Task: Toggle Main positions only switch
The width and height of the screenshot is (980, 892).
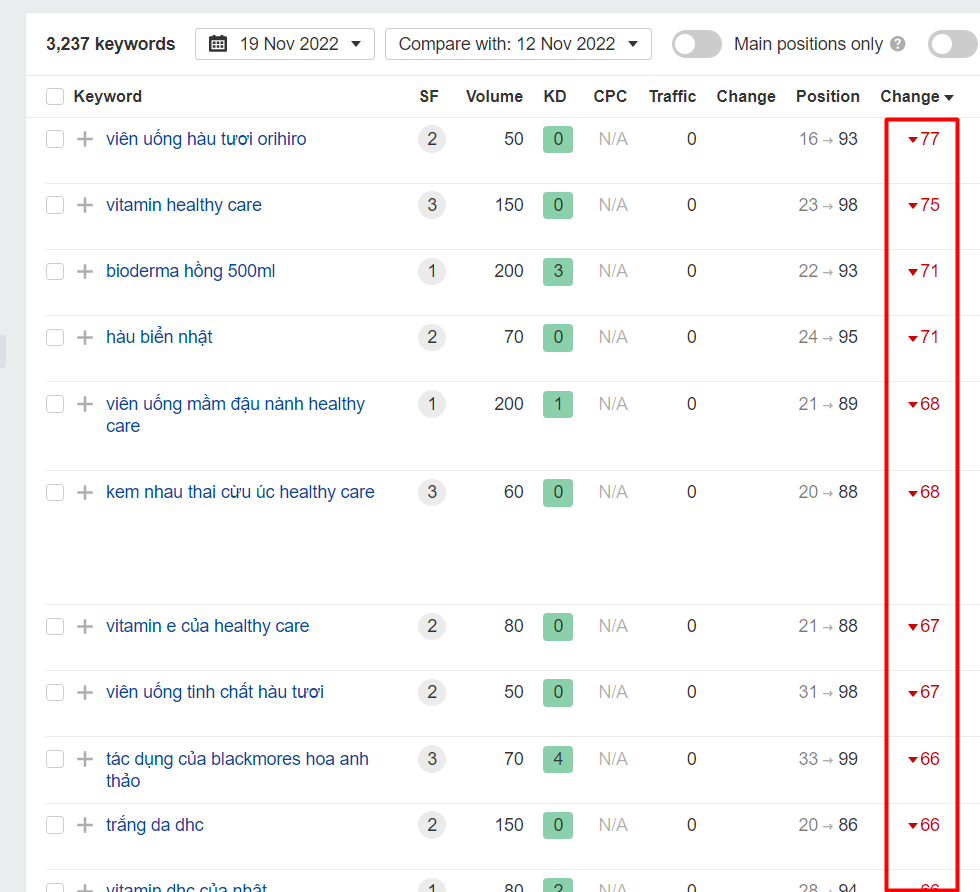Action: [x=696, y=44]
